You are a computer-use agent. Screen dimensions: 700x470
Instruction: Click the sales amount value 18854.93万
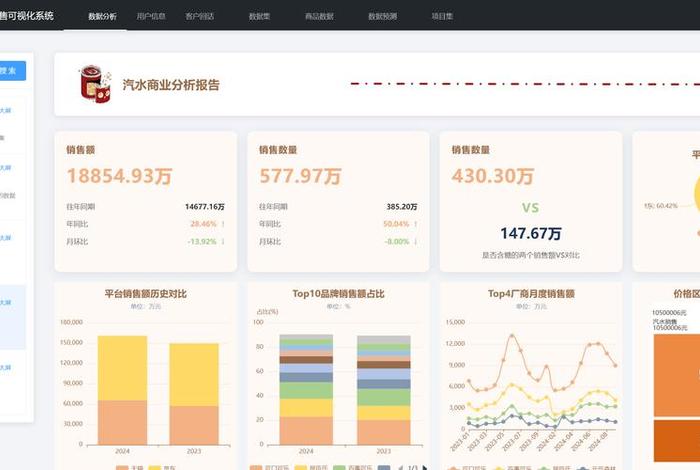119,175
